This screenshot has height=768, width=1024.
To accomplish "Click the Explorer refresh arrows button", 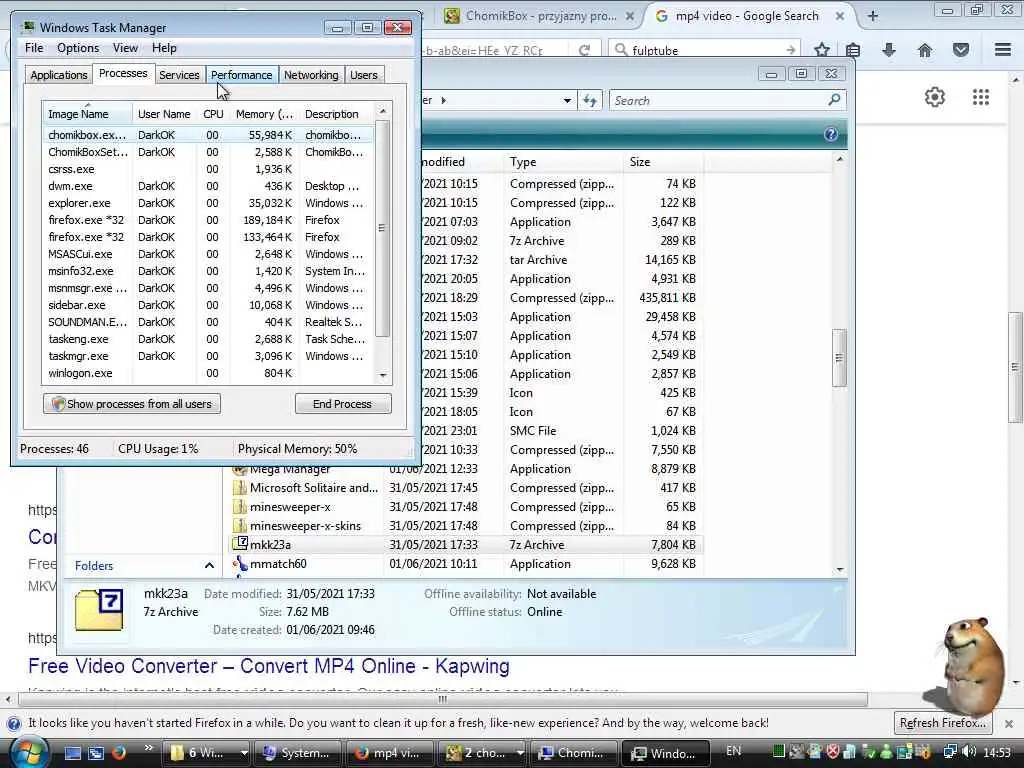I will tap(590, 101).
